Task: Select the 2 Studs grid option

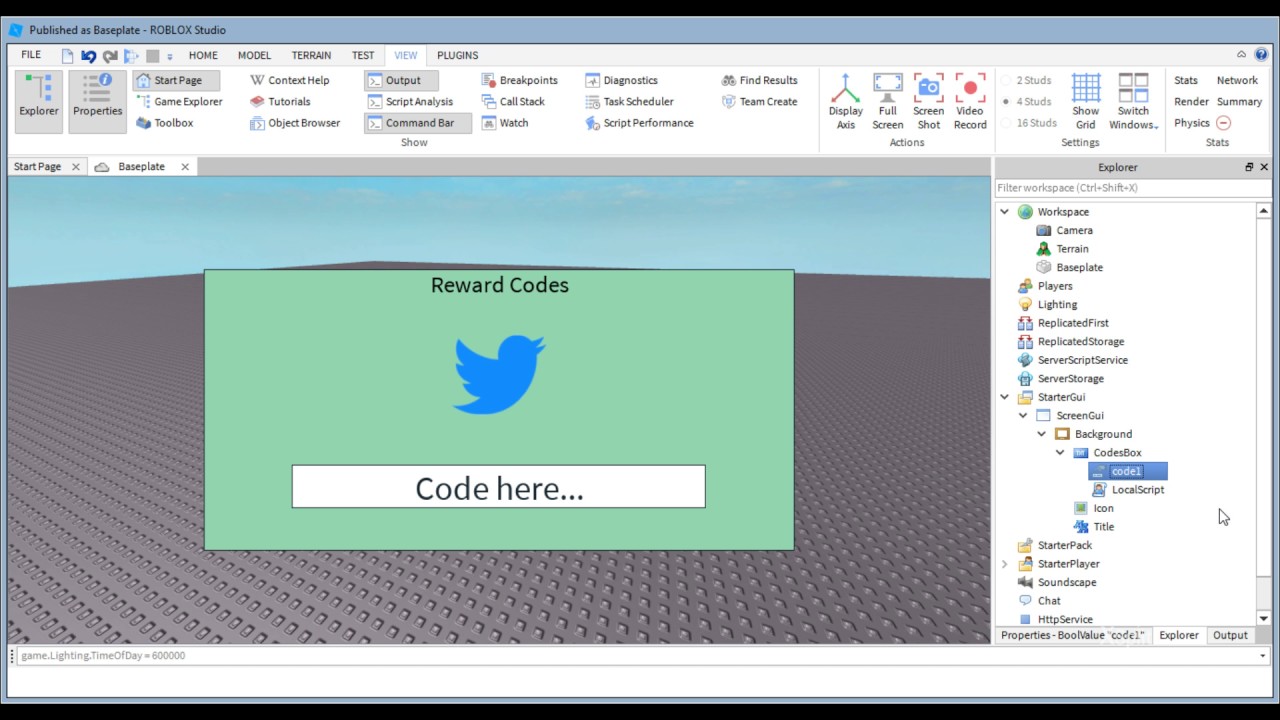Action: click(x=1027, y=80)
